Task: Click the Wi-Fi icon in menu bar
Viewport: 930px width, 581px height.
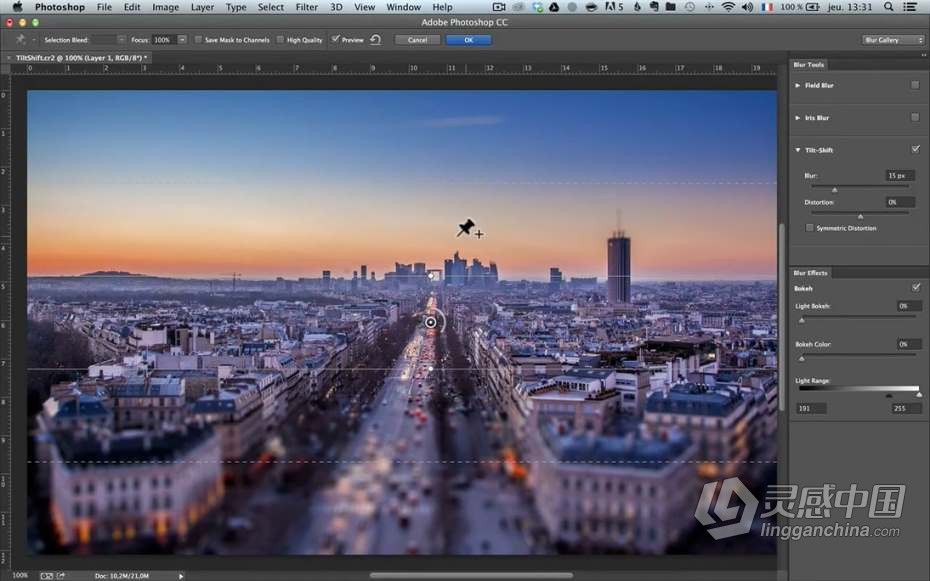Action: [x=728, y=7]
